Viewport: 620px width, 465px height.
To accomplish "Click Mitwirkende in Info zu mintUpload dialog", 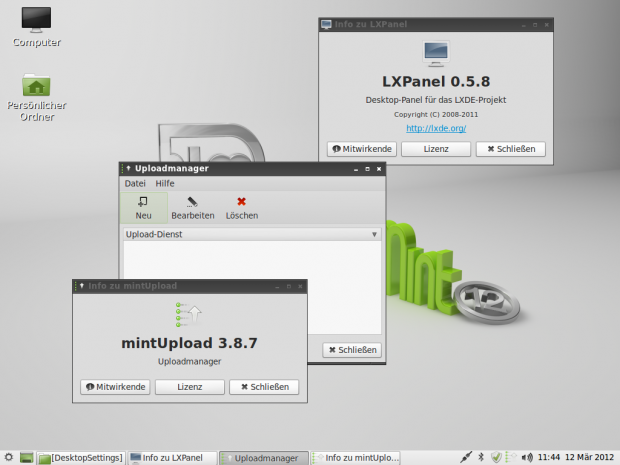I will click(x=115, y=387).
